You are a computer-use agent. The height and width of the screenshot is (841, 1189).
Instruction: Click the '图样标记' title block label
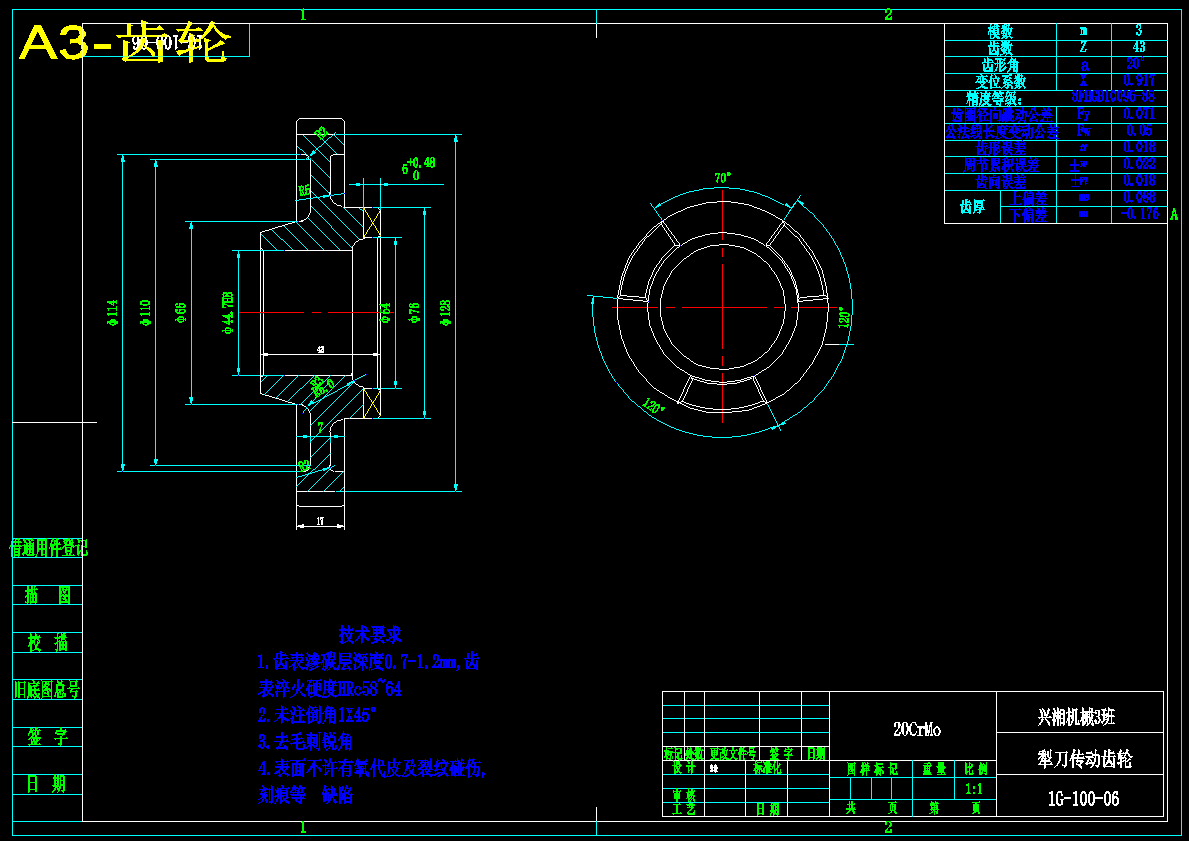click(871, 769)
